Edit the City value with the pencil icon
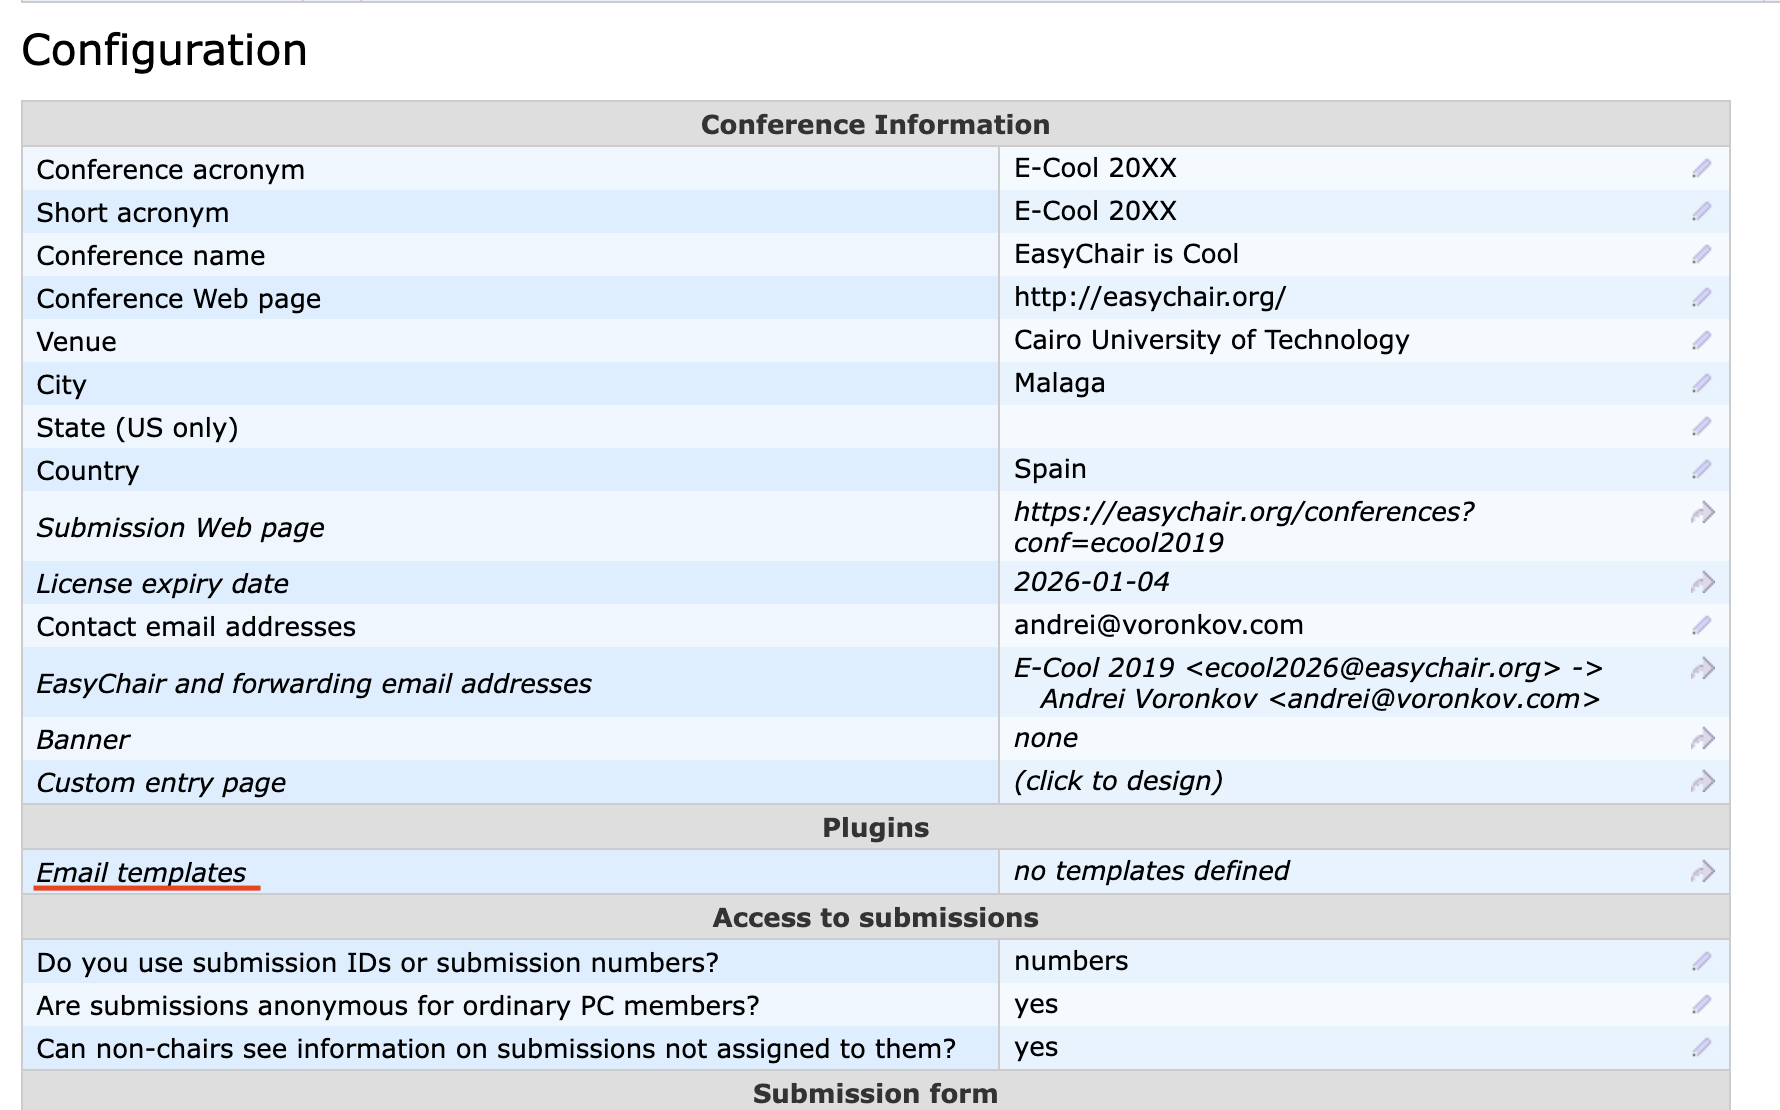Image resolution: width=1780 pixels, height=1110 pixels. 1701,384
